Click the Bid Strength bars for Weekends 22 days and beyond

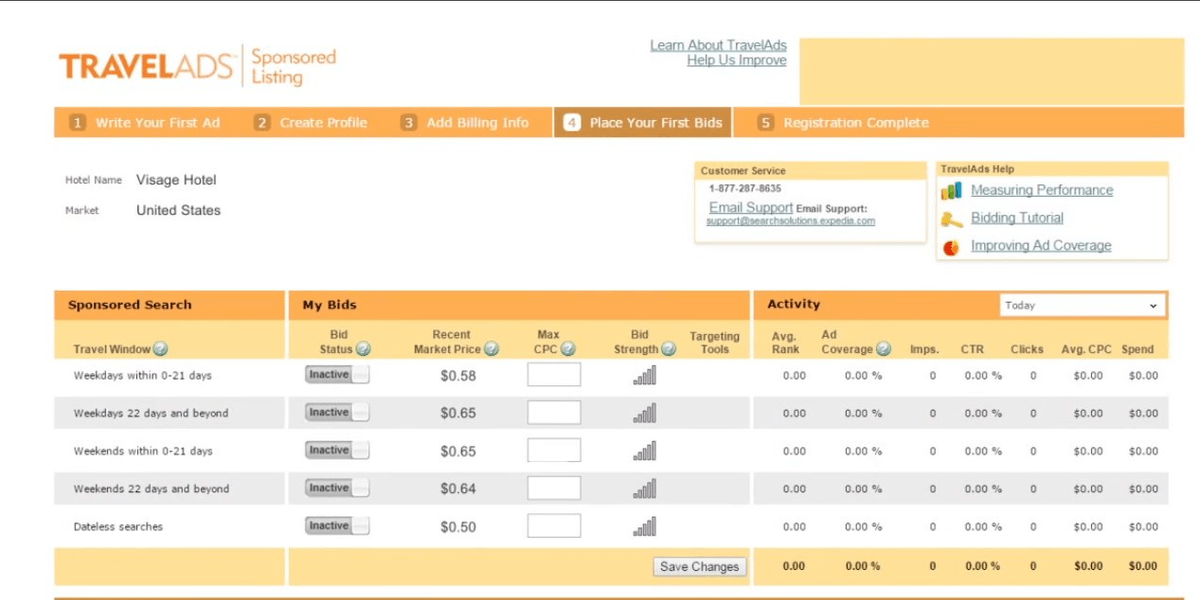645,489
